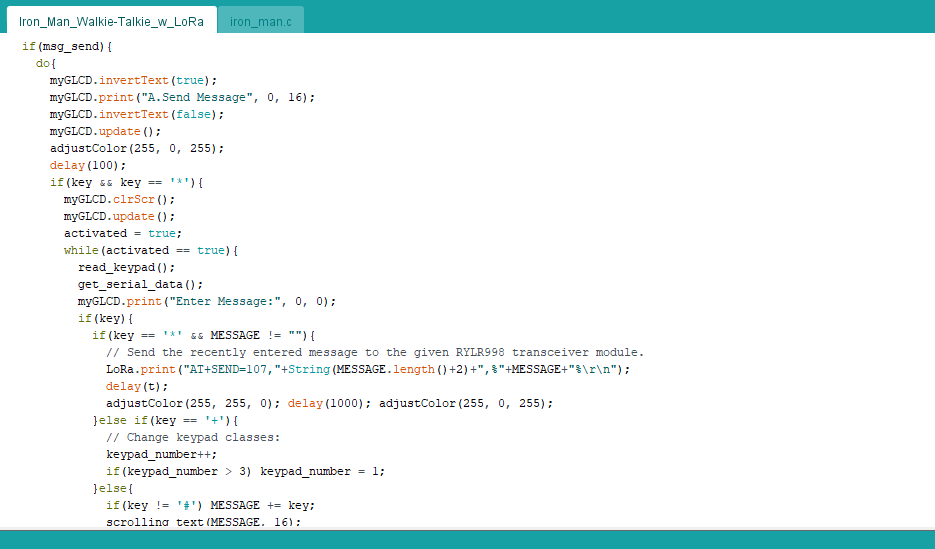Click the RYLR998 transceiver comment line
The height and width of the screenshot is (549, 935).
point(375,352)
